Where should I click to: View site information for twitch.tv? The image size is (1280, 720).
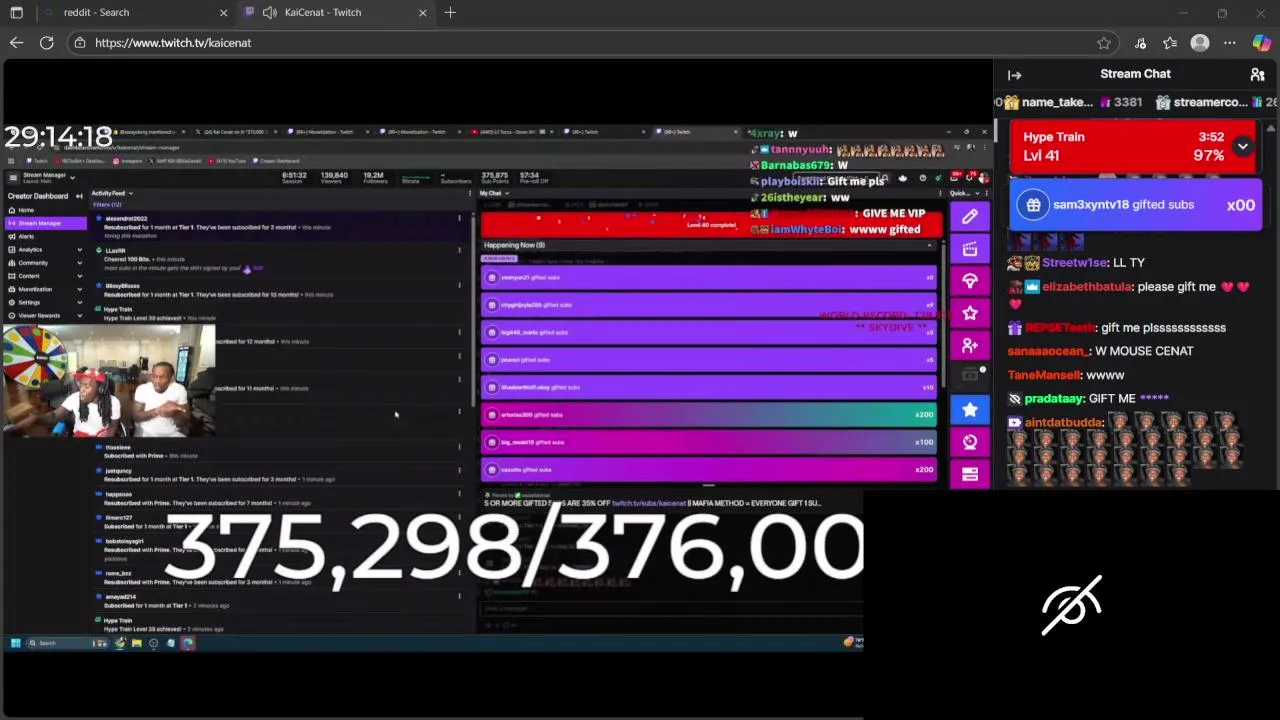point(80,43)
